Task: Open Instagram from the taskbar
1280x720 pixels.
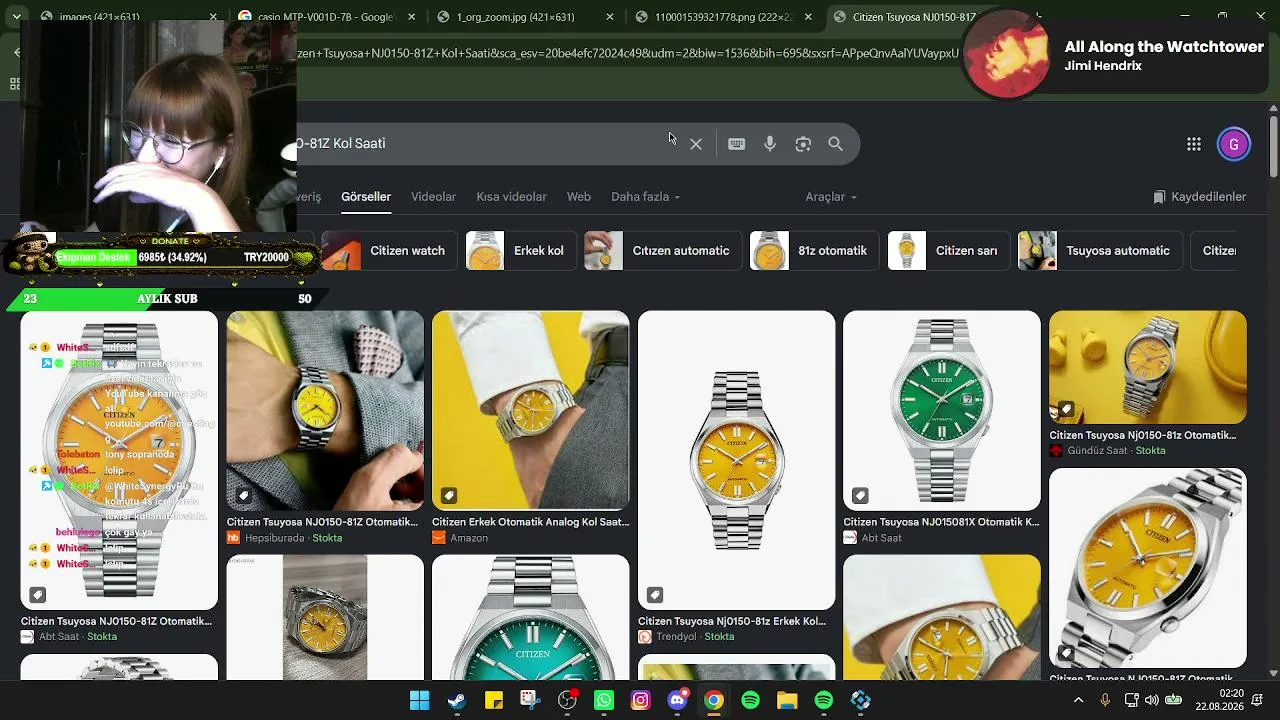Action: (x=641, y=701)
